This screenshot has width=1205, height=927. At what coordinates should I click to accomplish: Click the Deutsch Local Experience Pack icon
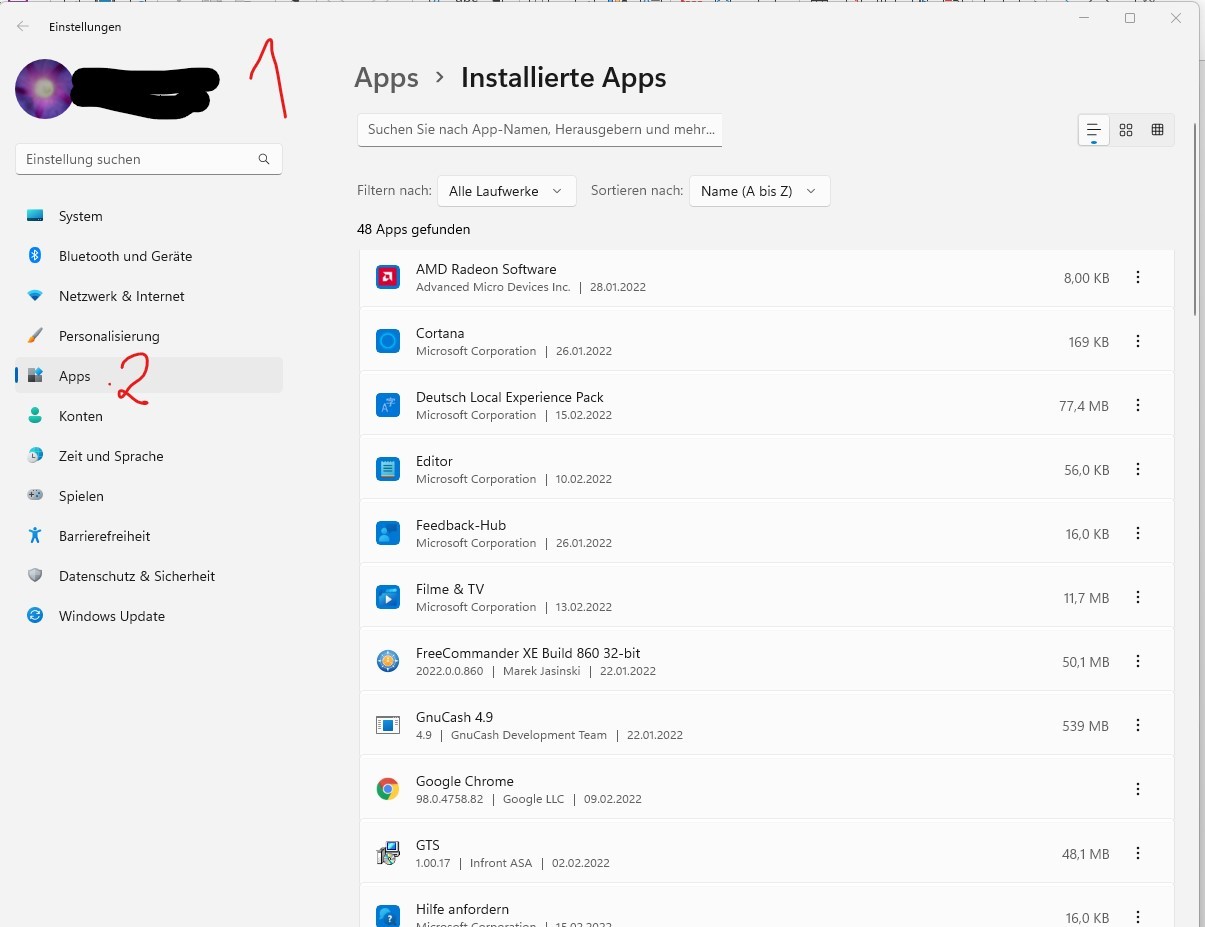point(388,405)
